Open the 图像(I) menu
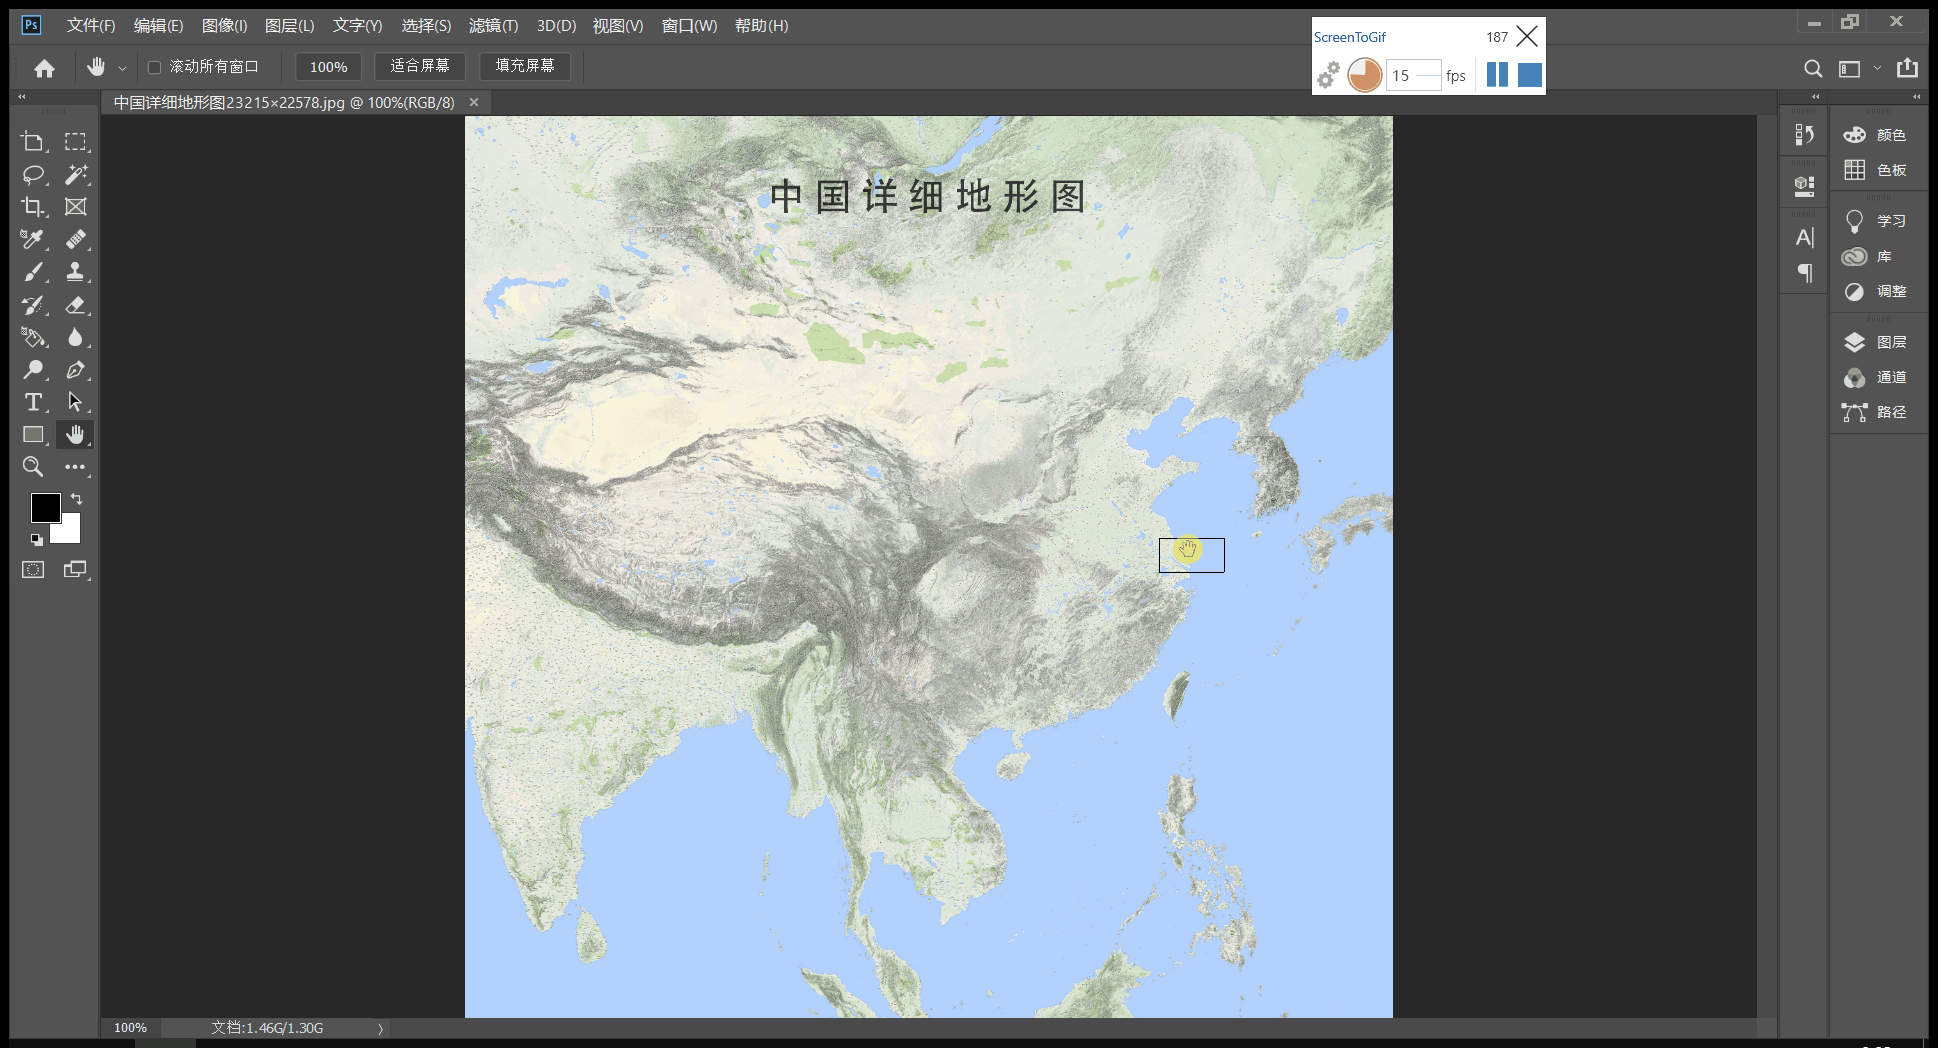1938x1048 pixels. (224, 26)
